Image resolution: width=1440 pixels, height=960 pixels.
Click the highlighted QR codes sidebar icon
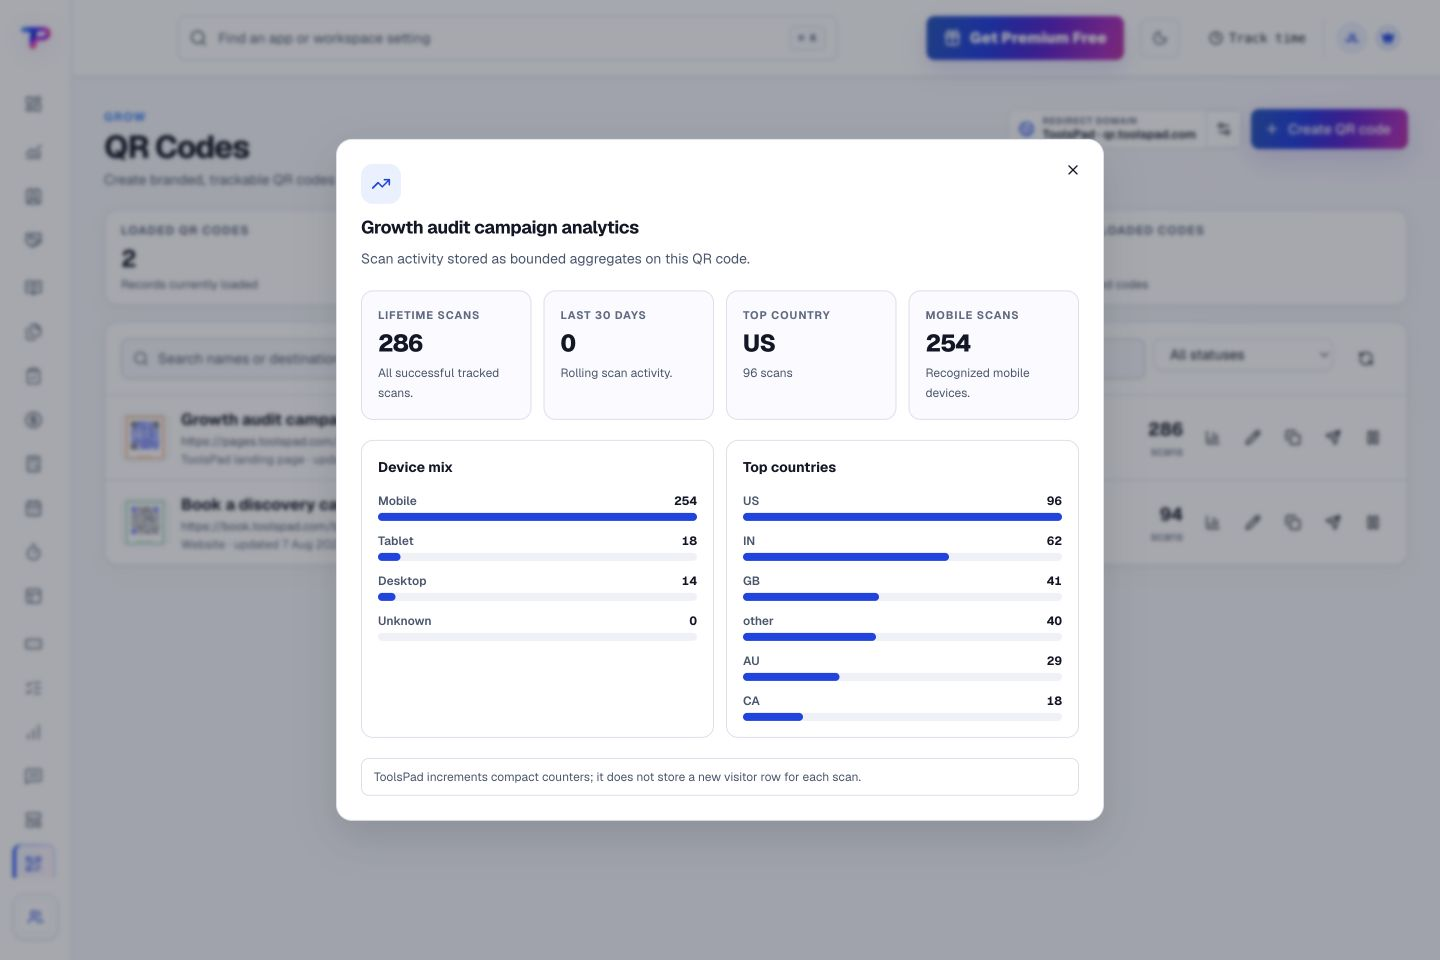click(x=34, y=863)
